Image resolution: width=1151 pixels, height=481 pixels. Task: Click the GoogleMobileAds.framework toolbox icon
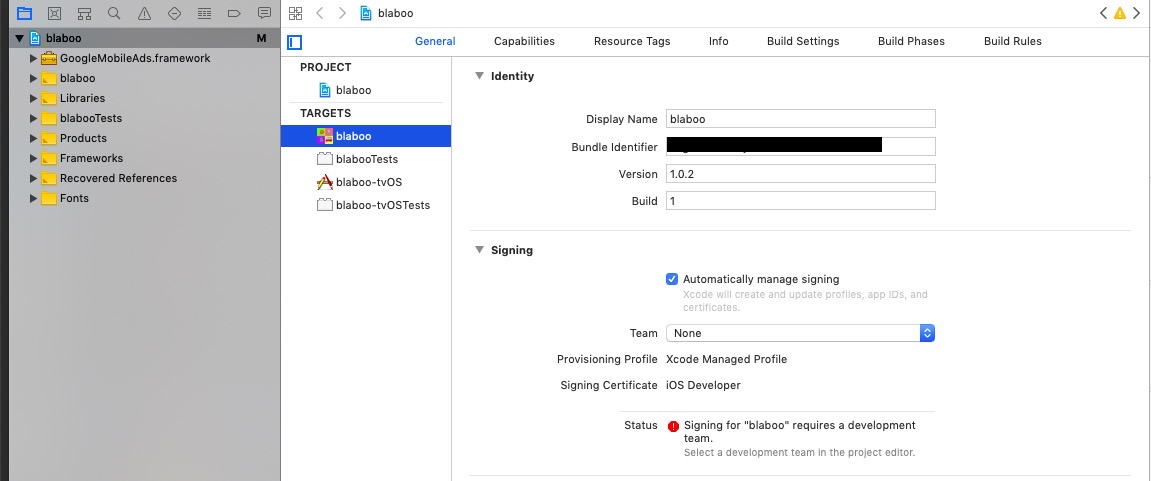[49, 58]
